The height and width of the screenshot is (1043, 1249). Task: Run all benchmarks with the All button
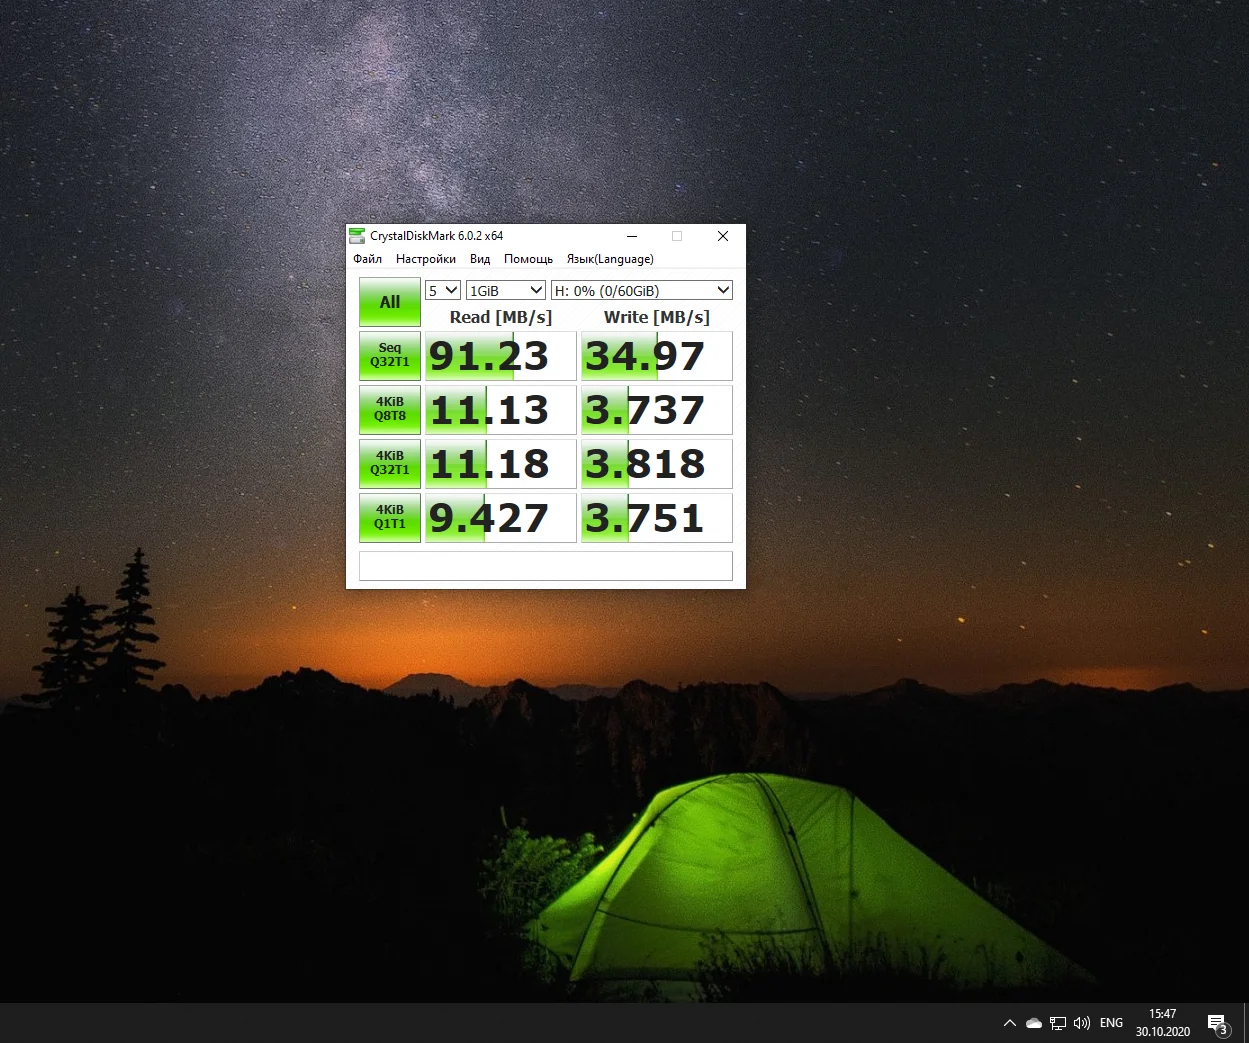tap(390, 302)
